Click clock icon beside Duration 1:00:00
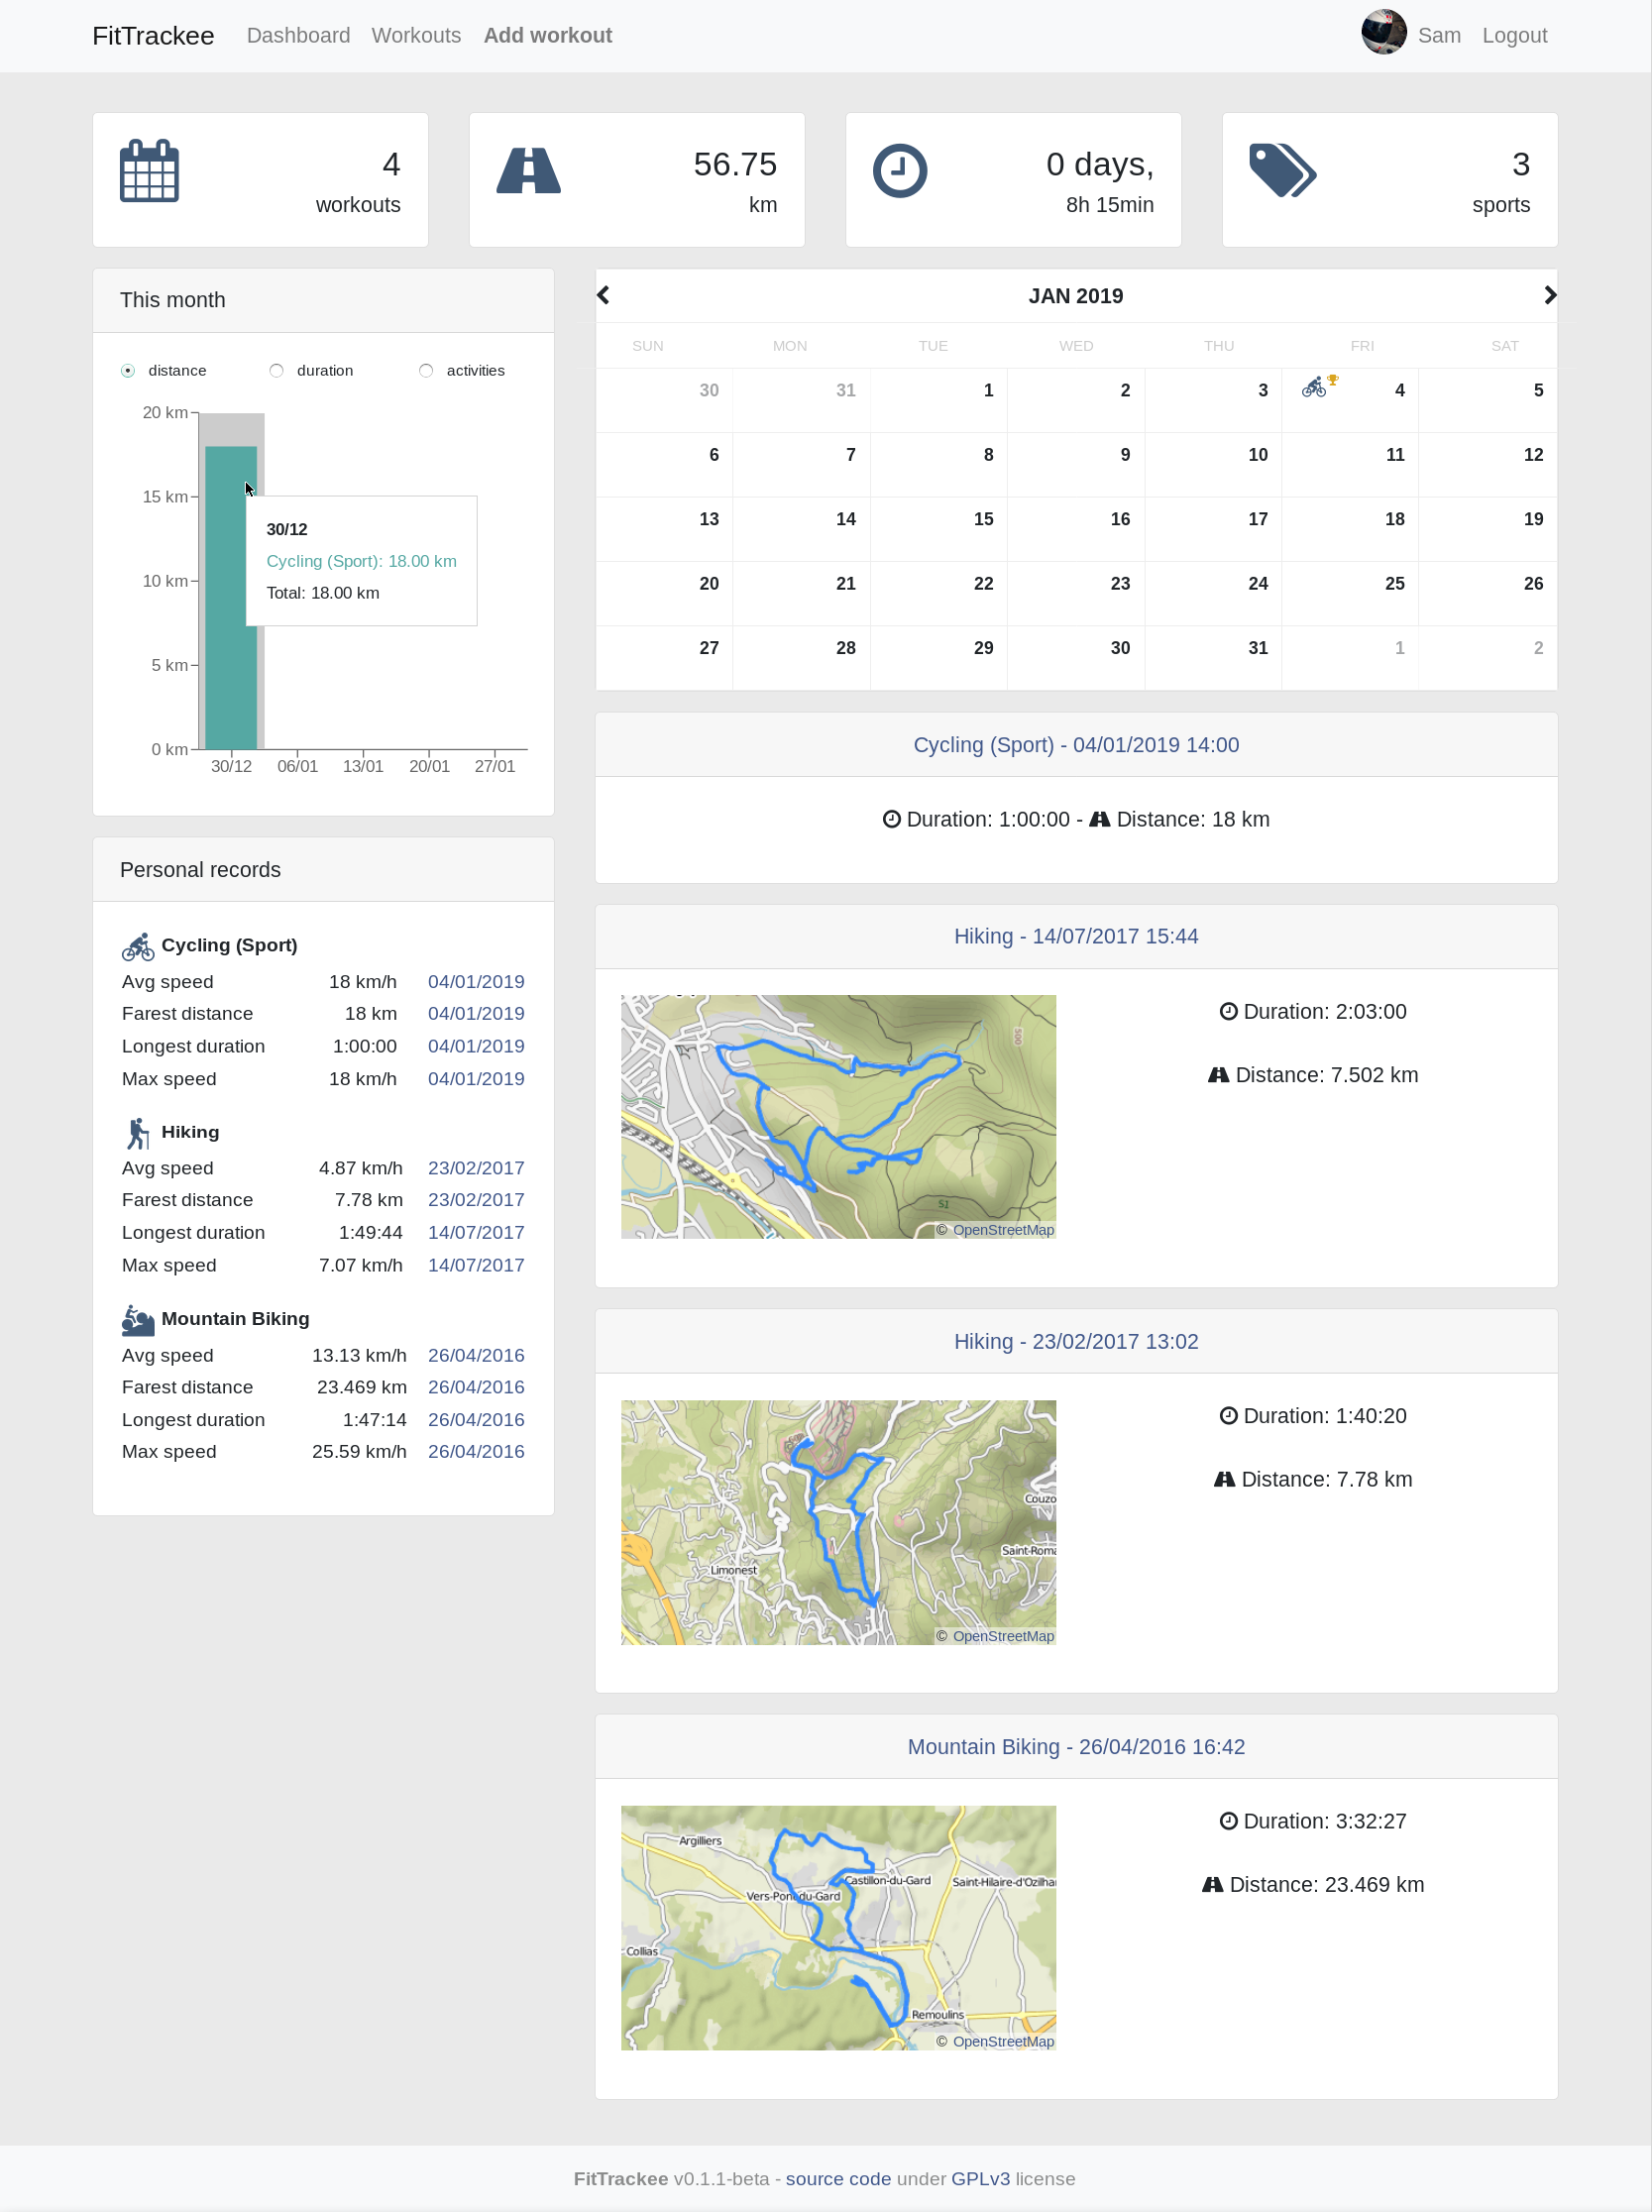1652x2212 pixels. point(891,820)
